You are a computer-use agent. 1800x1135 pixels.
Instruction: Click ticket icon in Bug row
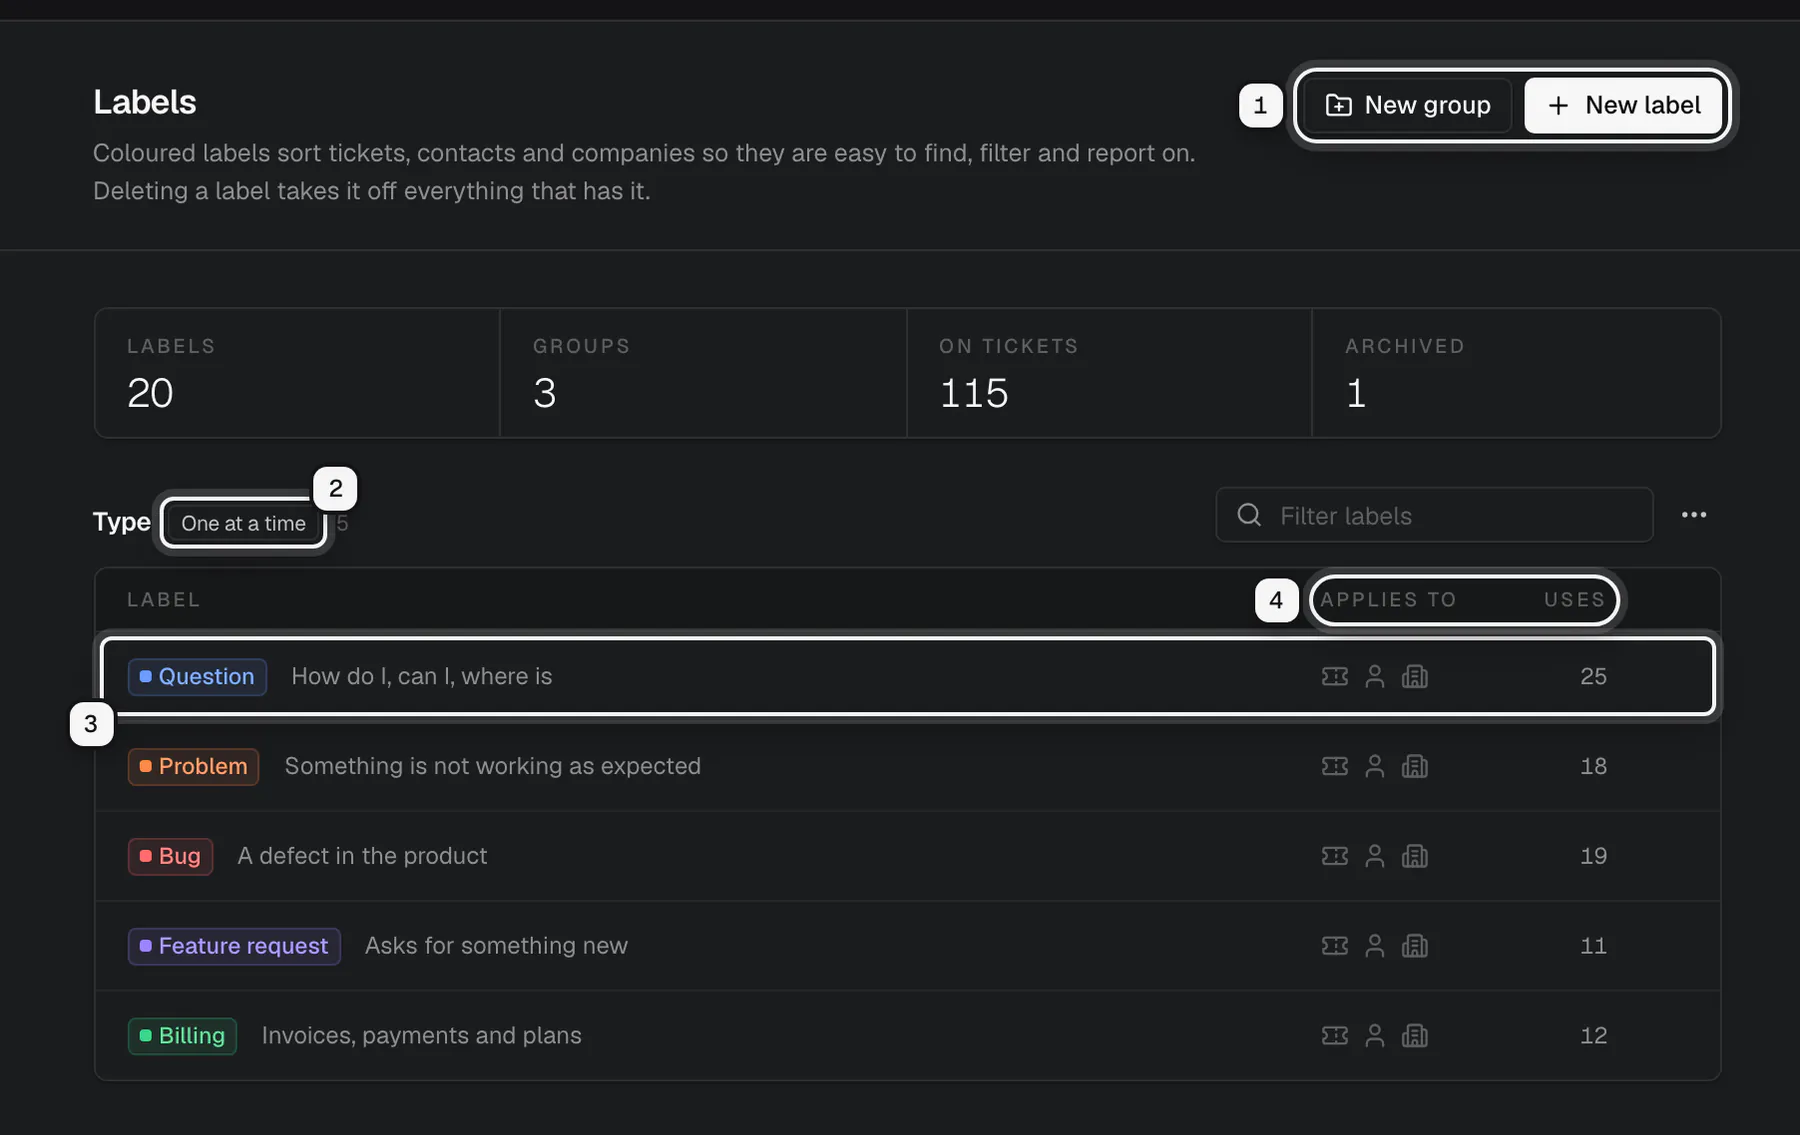1335,857
